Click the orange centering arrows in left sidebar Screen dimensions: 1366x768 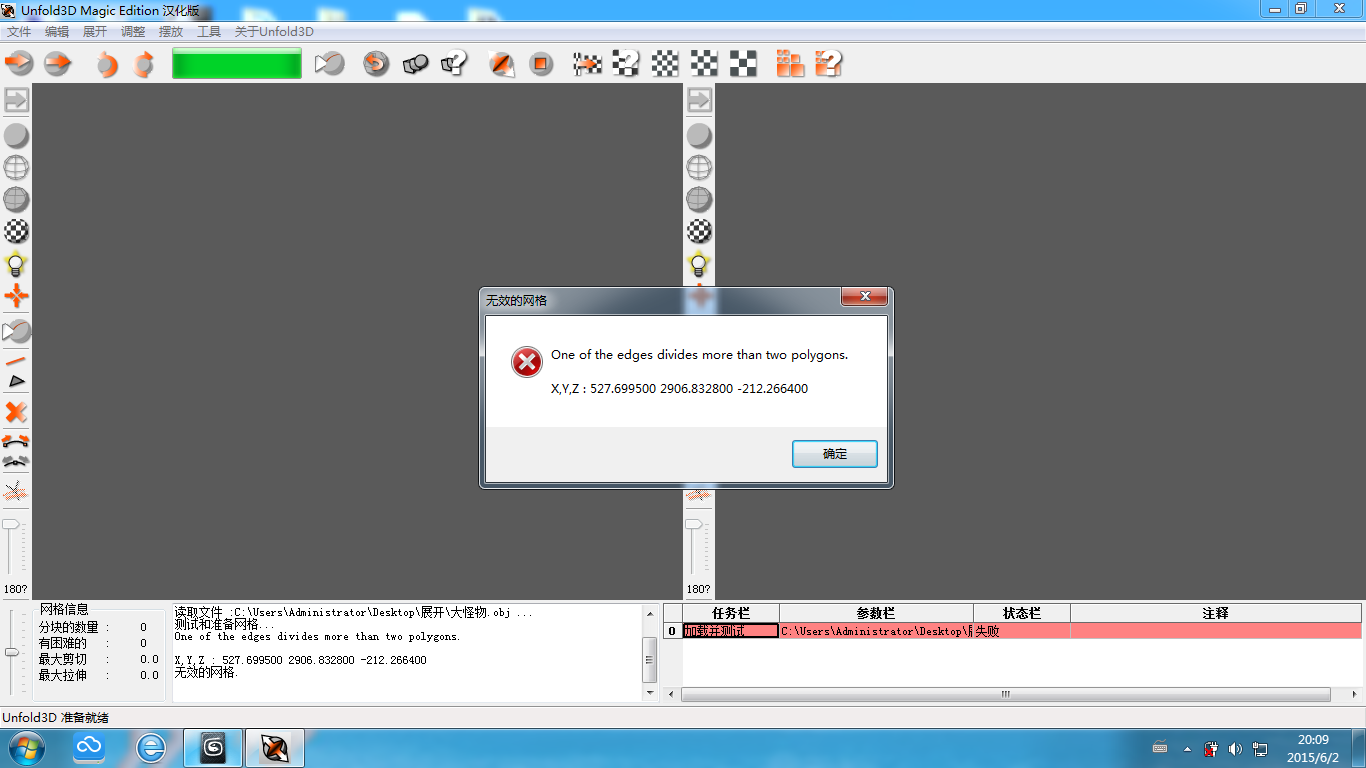tap(16, 296)
